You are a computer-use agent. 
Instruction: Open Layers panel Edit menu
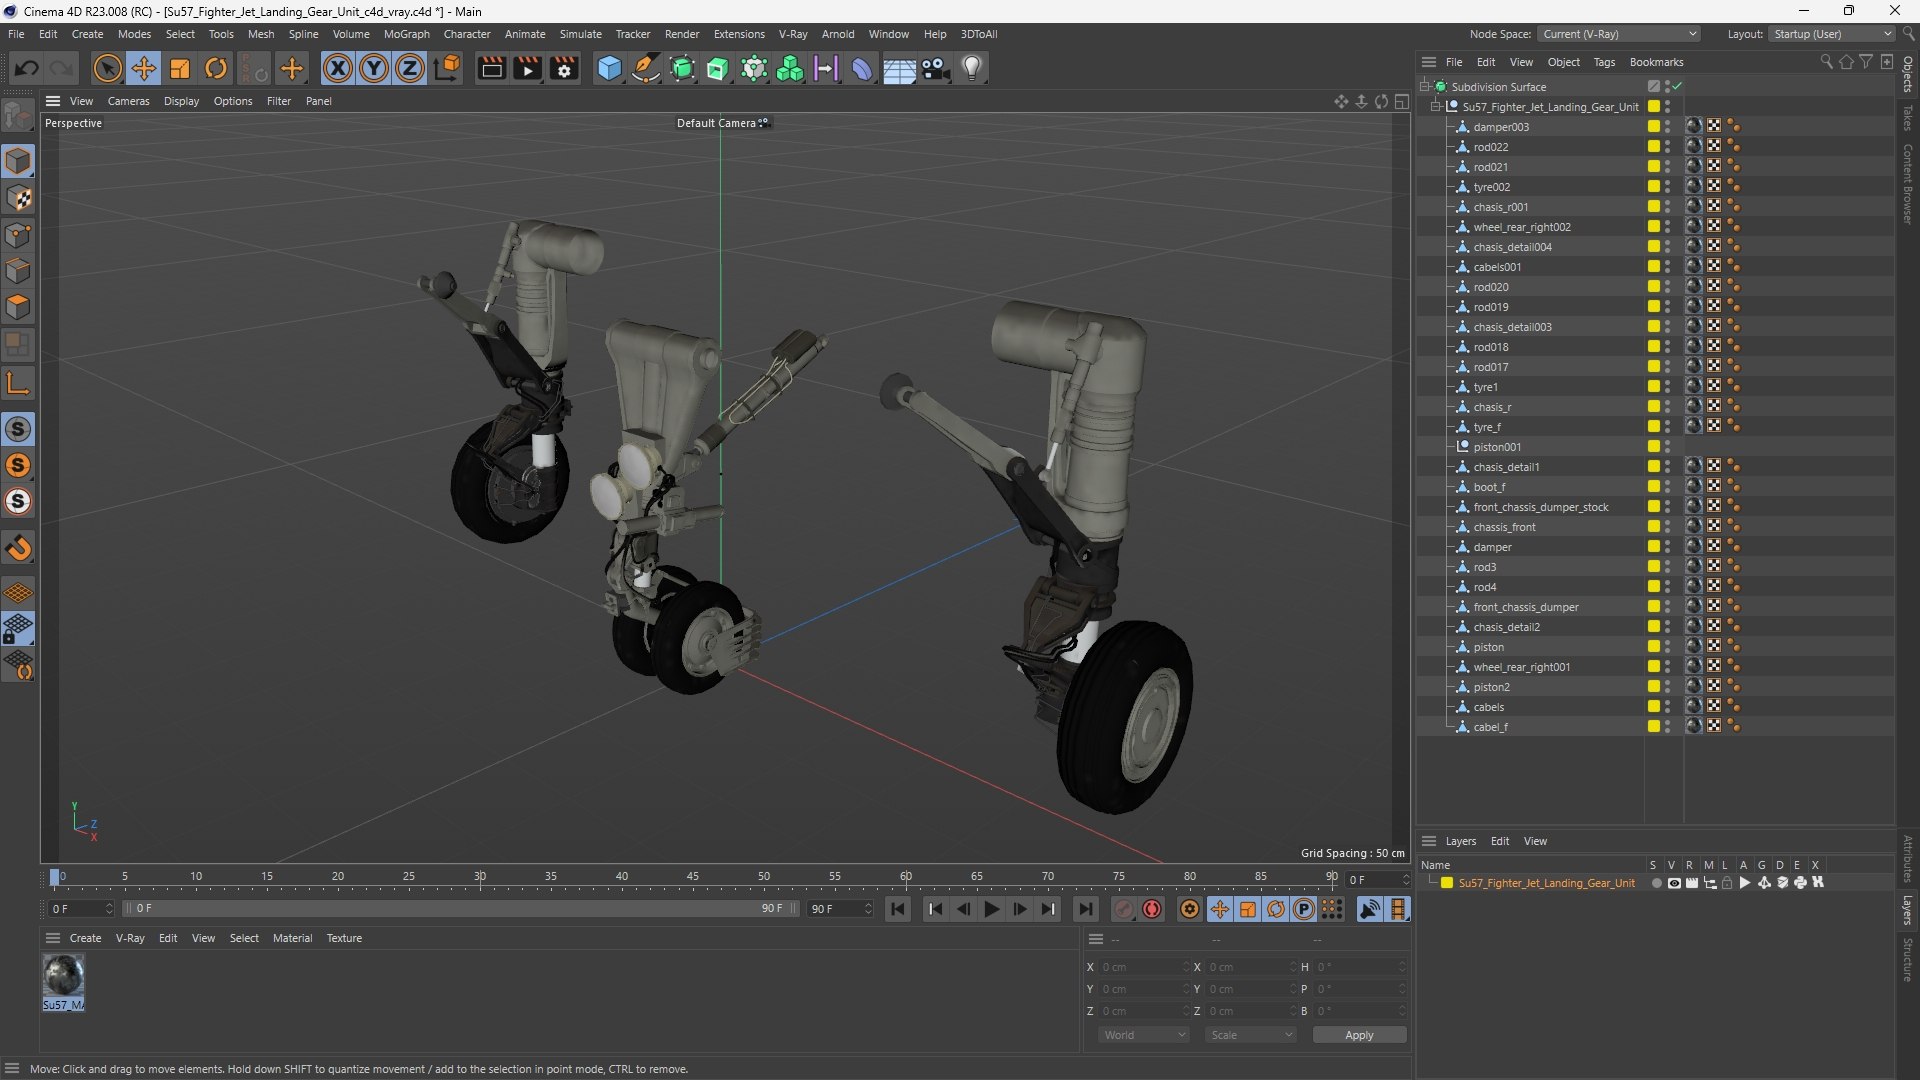click(x=1499, y=841)
